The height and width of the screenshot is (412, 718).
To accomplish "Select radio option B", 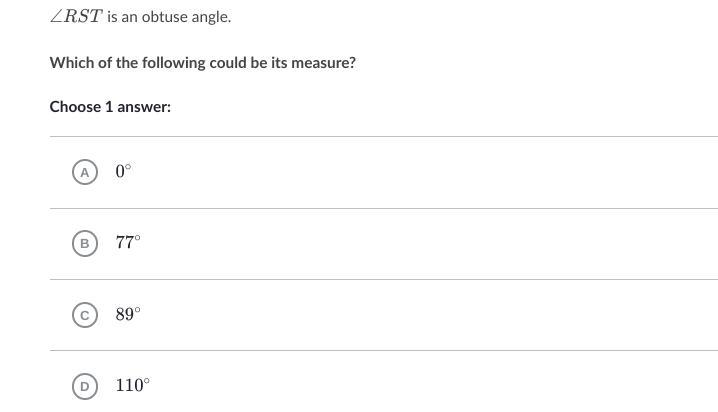I will pyautogui.click(x=85, y=243).
